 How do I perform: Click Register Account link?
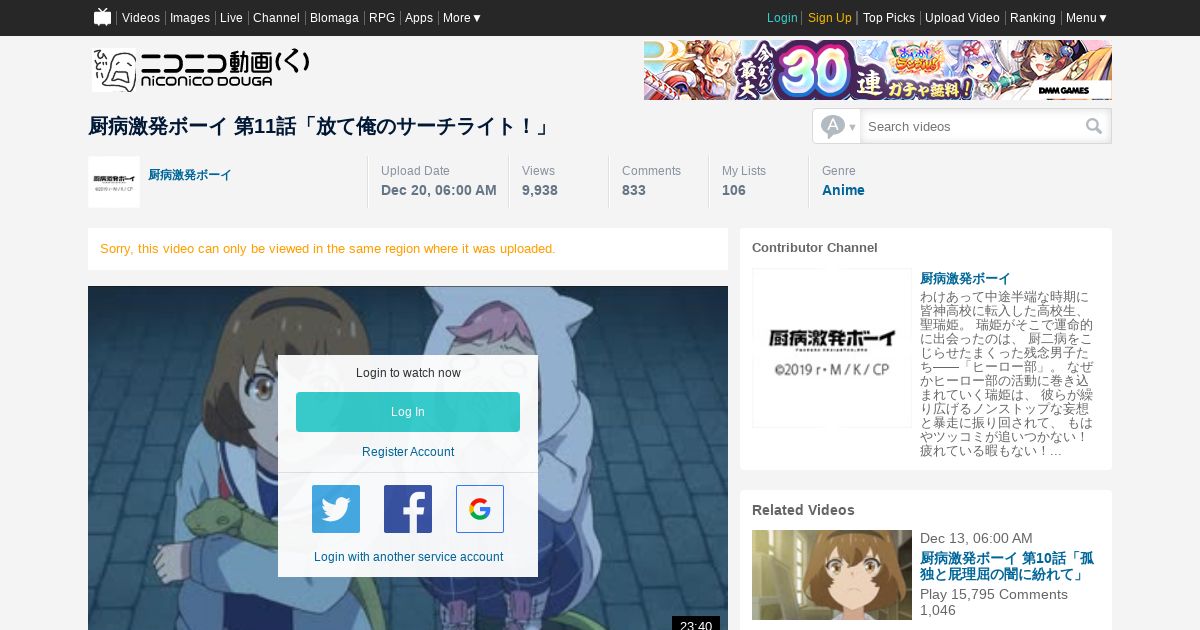tap(408, 452)
